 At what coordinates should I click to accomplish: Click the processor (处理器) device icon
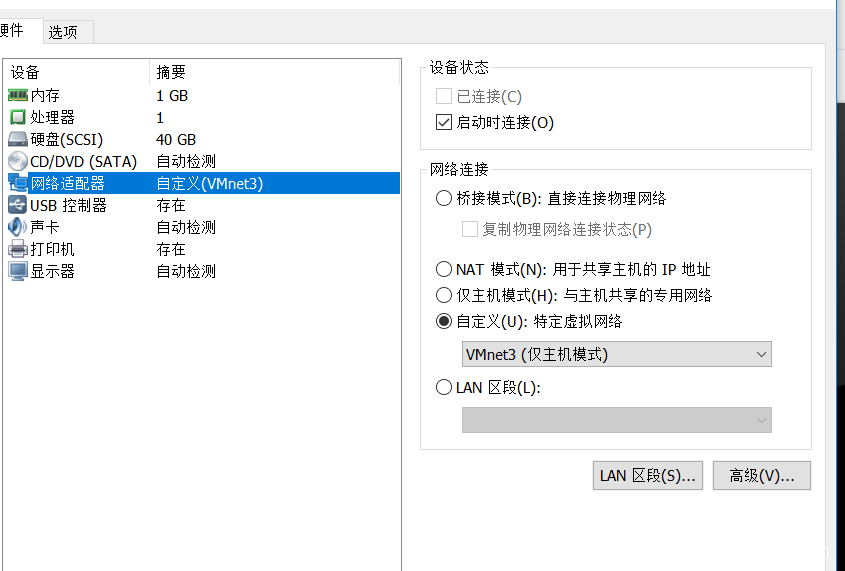point(17,118)
